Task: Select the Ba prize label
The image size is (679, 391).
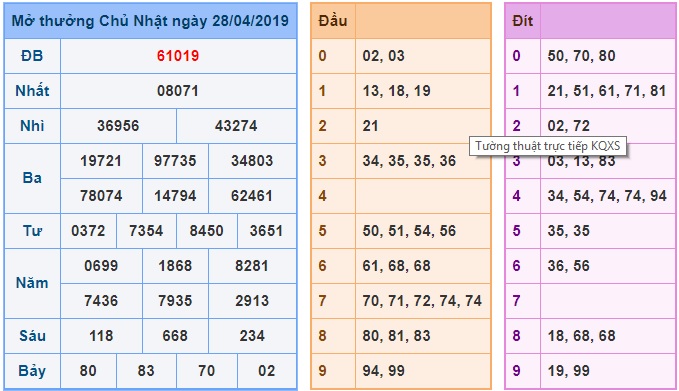Action: pyautogui.click(x=32, y=178)
